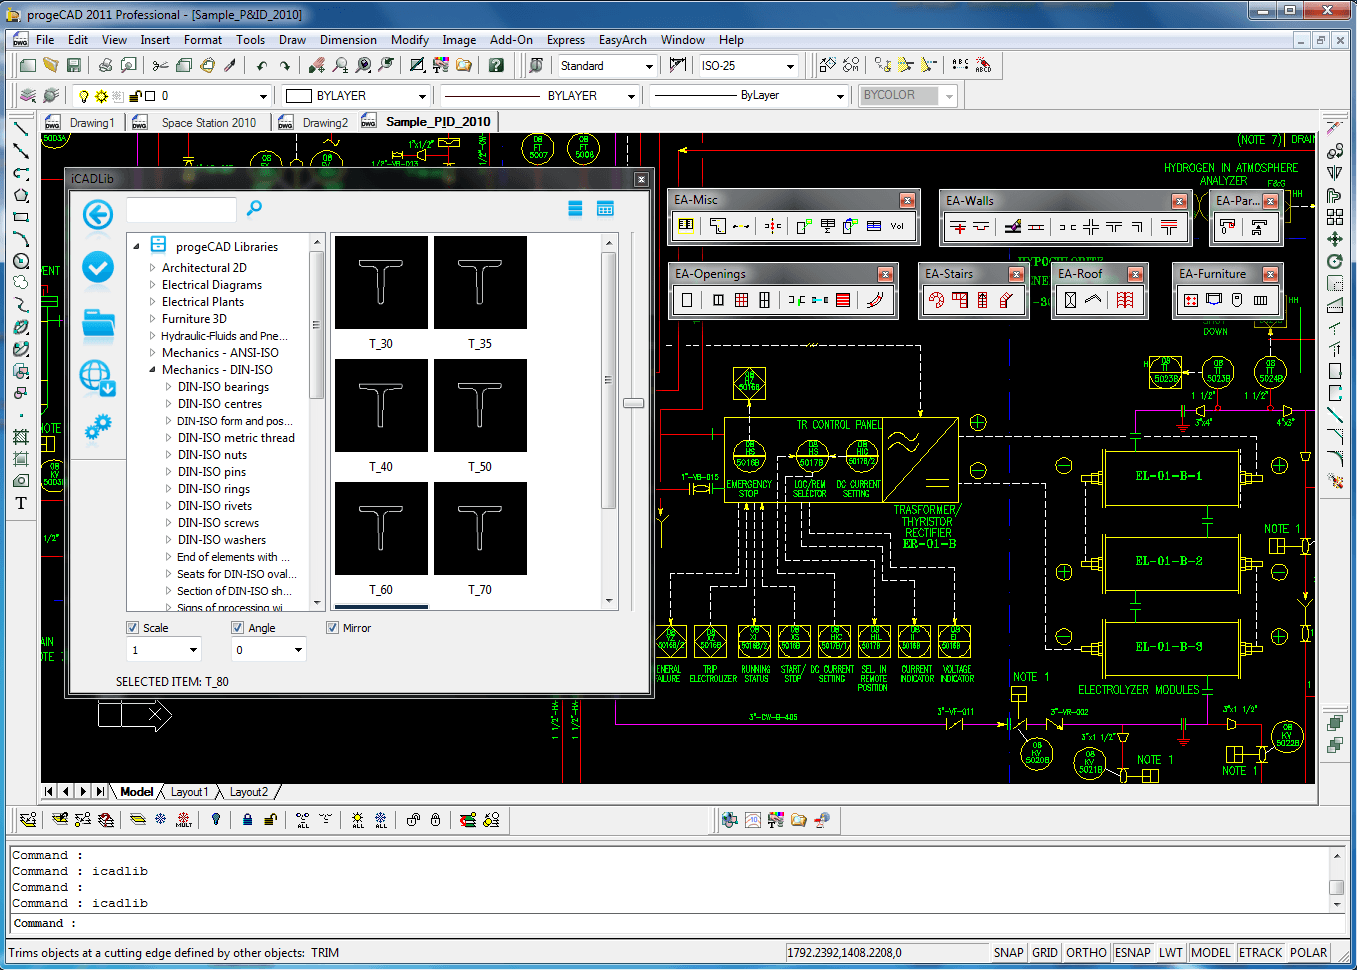
Task: Click the MODEL button in the status bar
Action: pos(1211,953)
